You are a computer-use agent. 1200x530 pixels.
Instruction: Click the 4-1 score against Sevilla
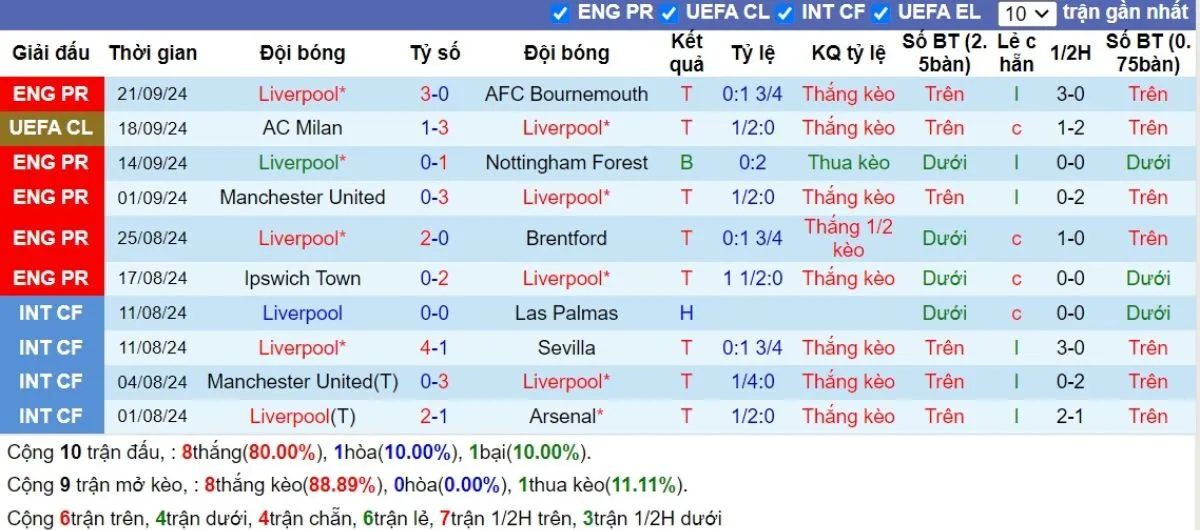tap(434, 348)
